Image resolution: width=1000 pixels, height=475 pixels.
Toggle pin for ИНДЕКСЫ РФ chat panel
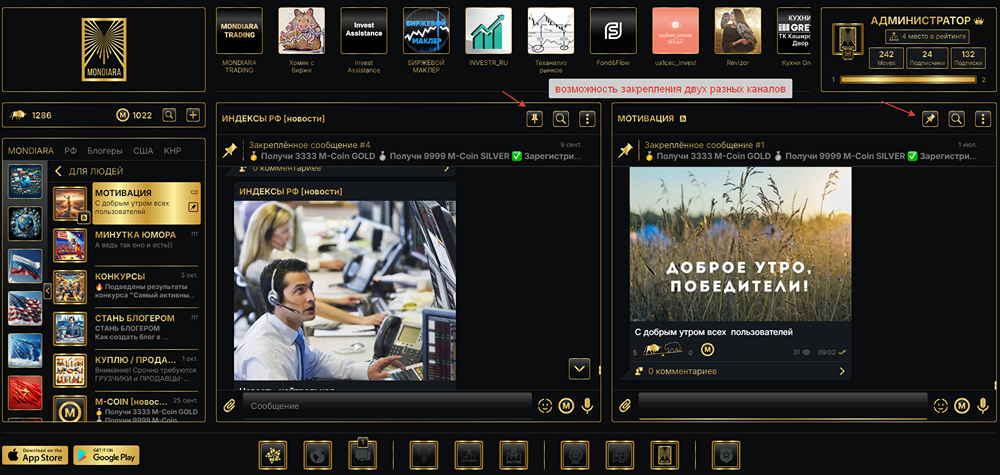click(534, 119)
